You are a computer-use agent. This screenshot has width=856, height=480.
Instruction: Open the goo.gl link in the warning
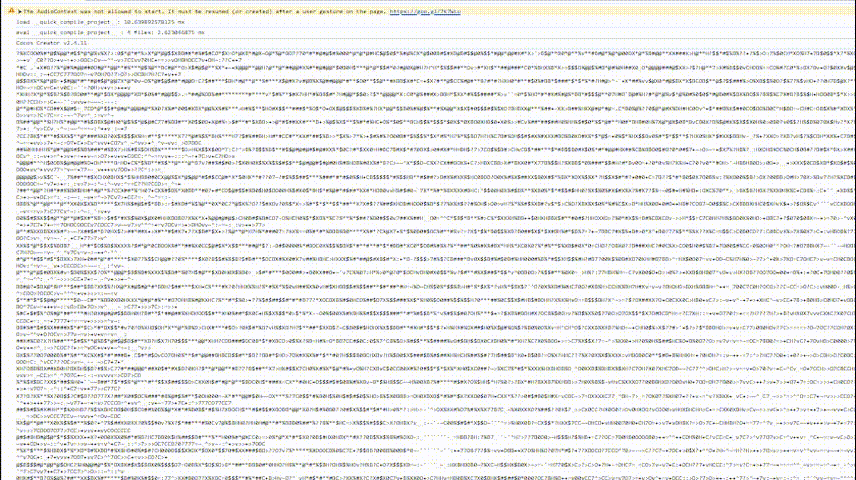[425, 11]
